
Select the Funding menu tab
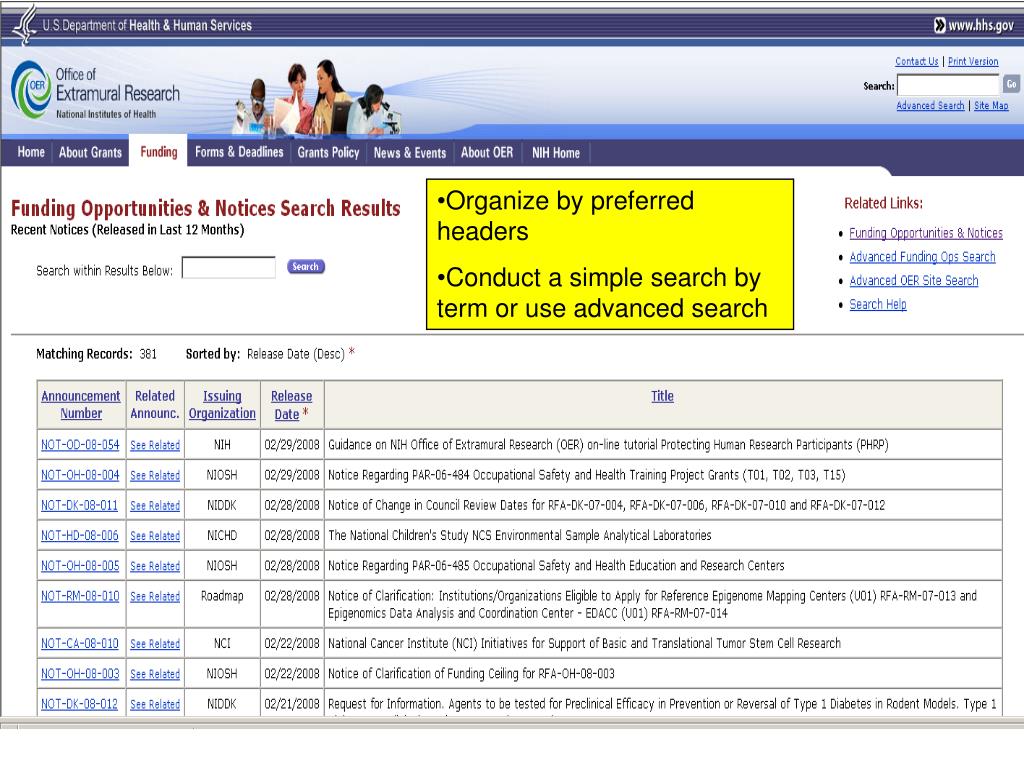click(159, 152)
